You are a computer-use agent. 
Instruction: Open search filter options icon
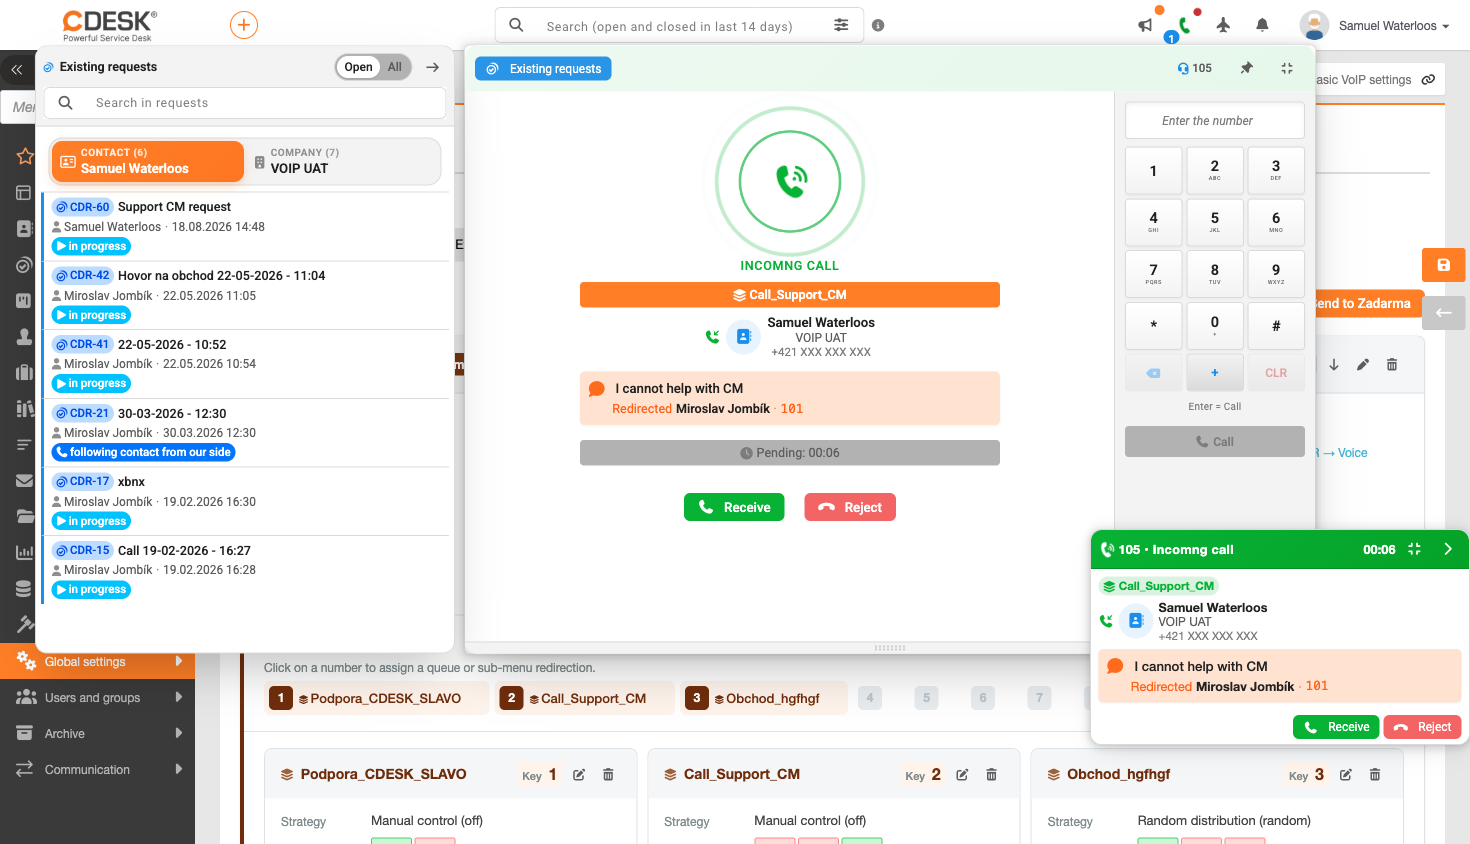point(841,25)
